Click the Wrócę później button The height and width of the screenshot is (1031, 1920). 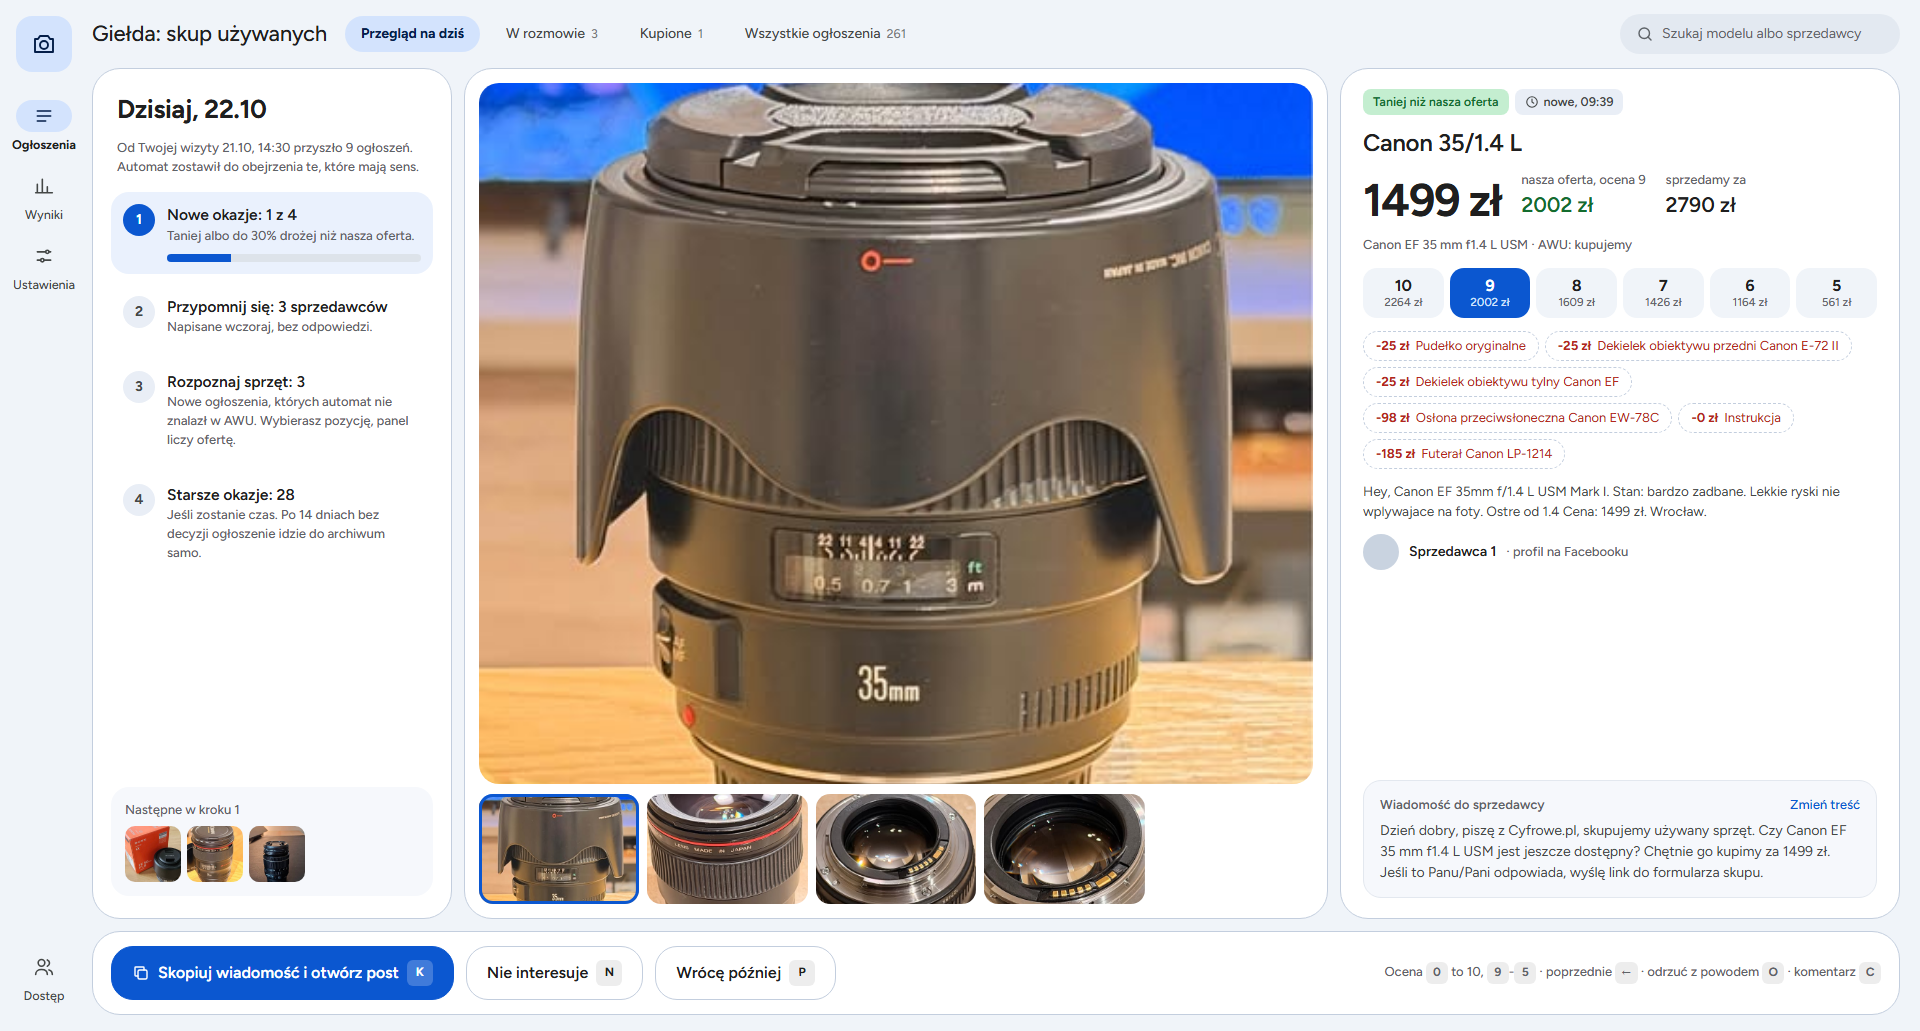click(745, 973)
